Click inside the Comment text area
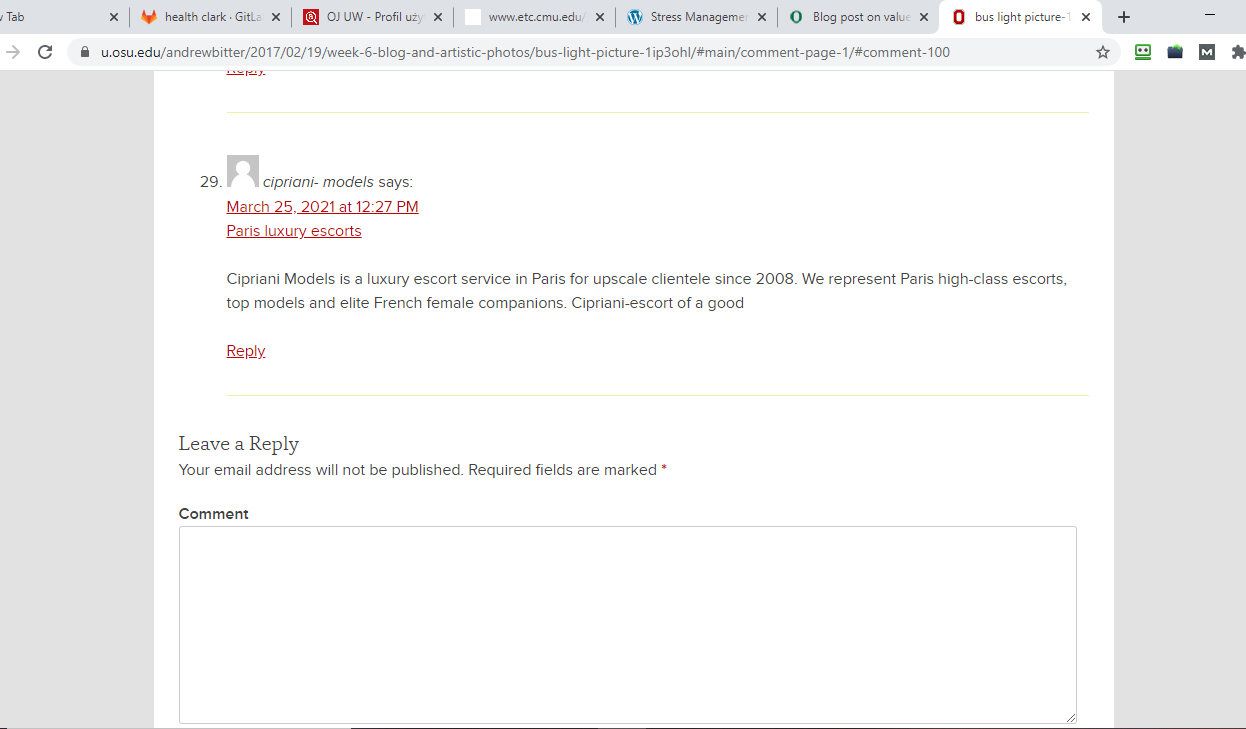This screenshot has height=729, width=1246. tap(627, 624)
